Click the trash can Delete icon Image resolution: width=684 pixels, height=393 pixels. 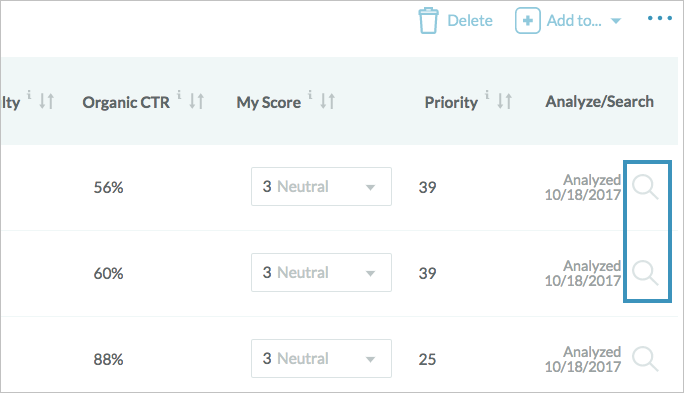pos(428,21)
